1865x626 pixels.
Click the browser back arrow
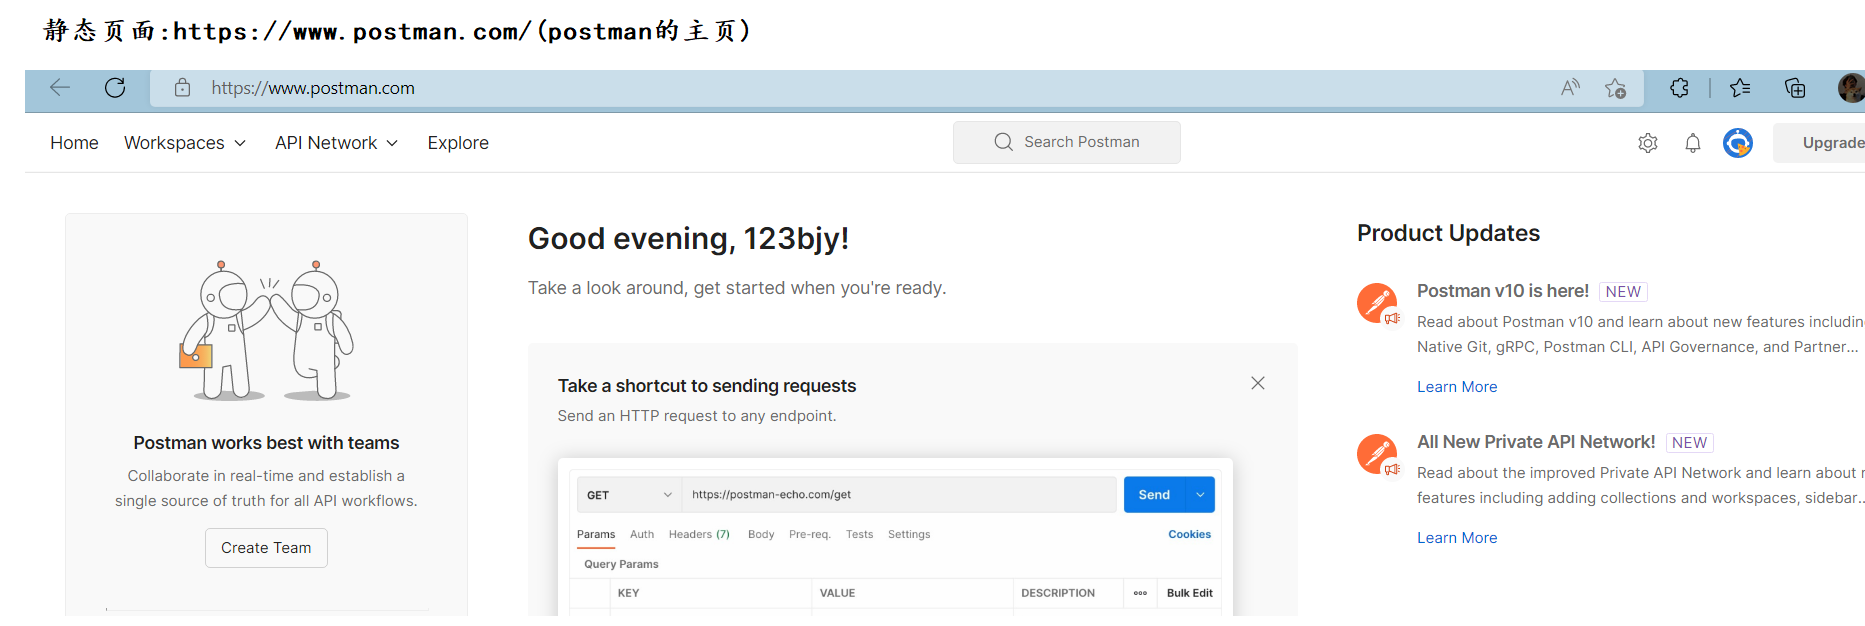point(60,88)
